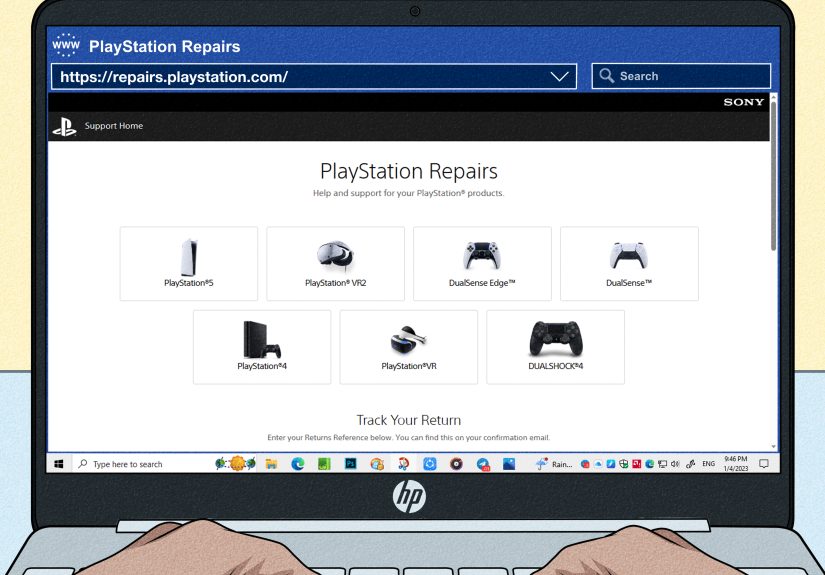The image size is (825, 575).
Task: Select the DualSense Edge controller tile
Action: (482, 264)
